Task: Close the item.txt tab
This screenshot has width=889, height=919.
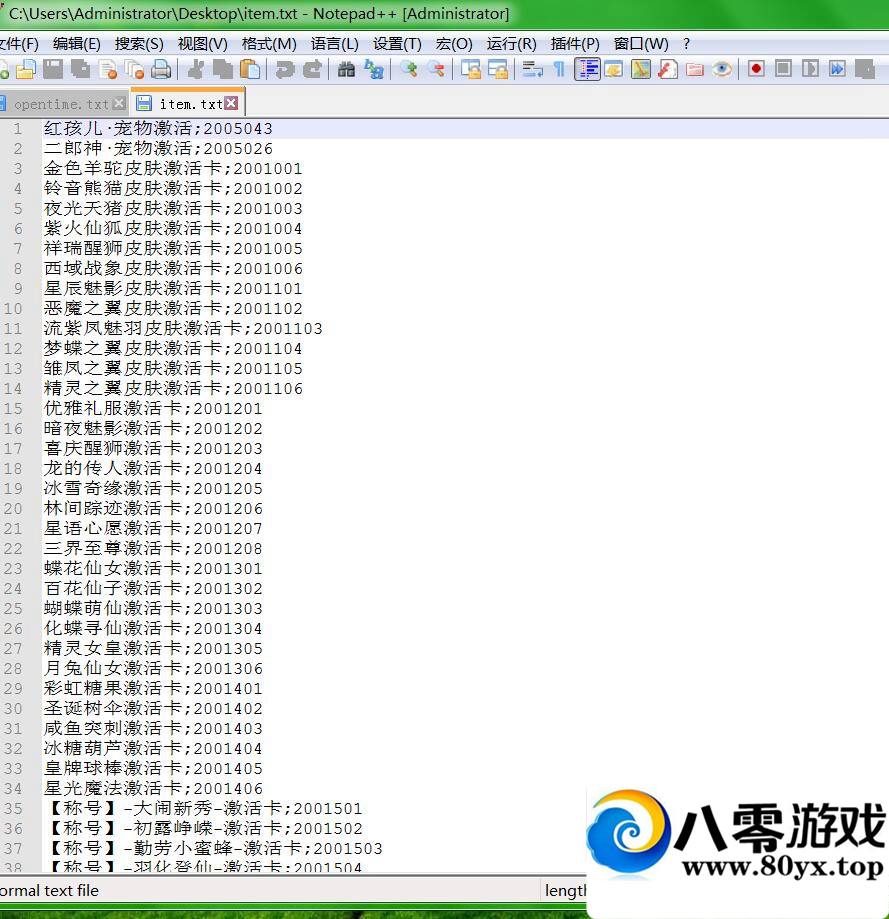Action: point(232,104)
